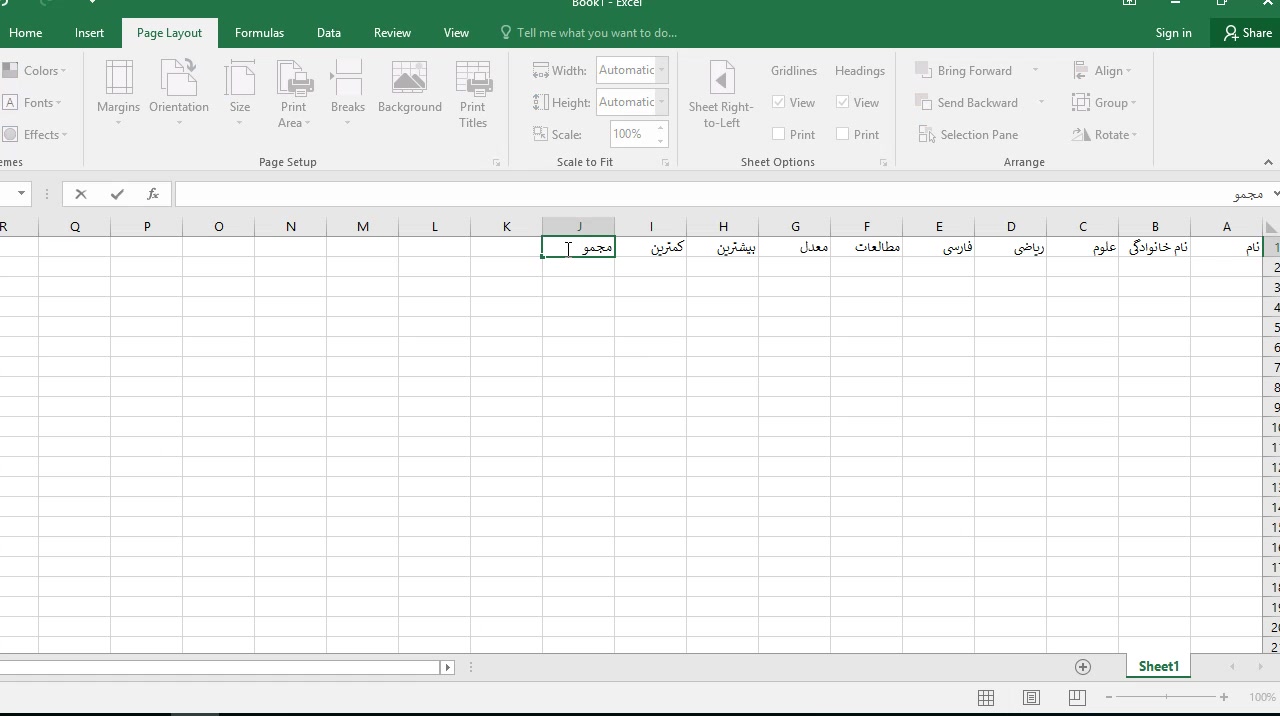Select cell containing ریاضی
1280x716 pixels.
tap(1011, 247)
